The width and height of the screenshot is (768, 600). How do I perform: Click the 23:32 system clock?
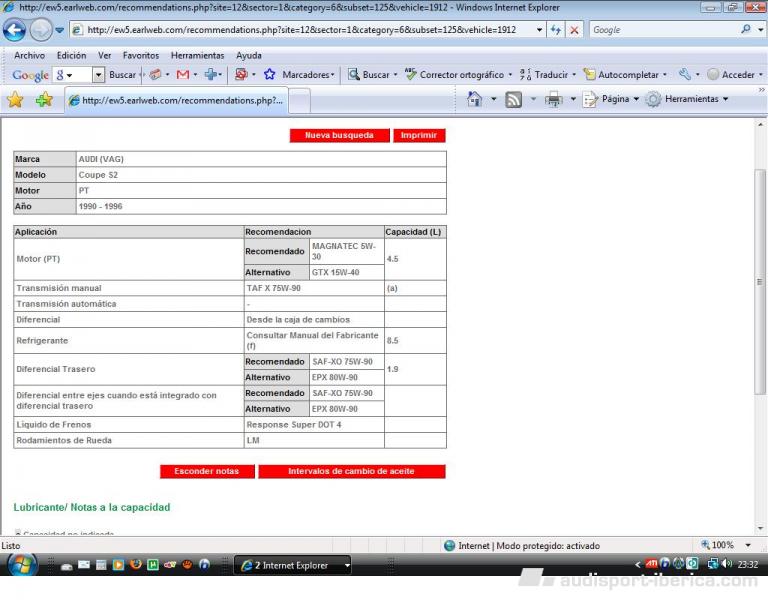(x=748, y=565)
